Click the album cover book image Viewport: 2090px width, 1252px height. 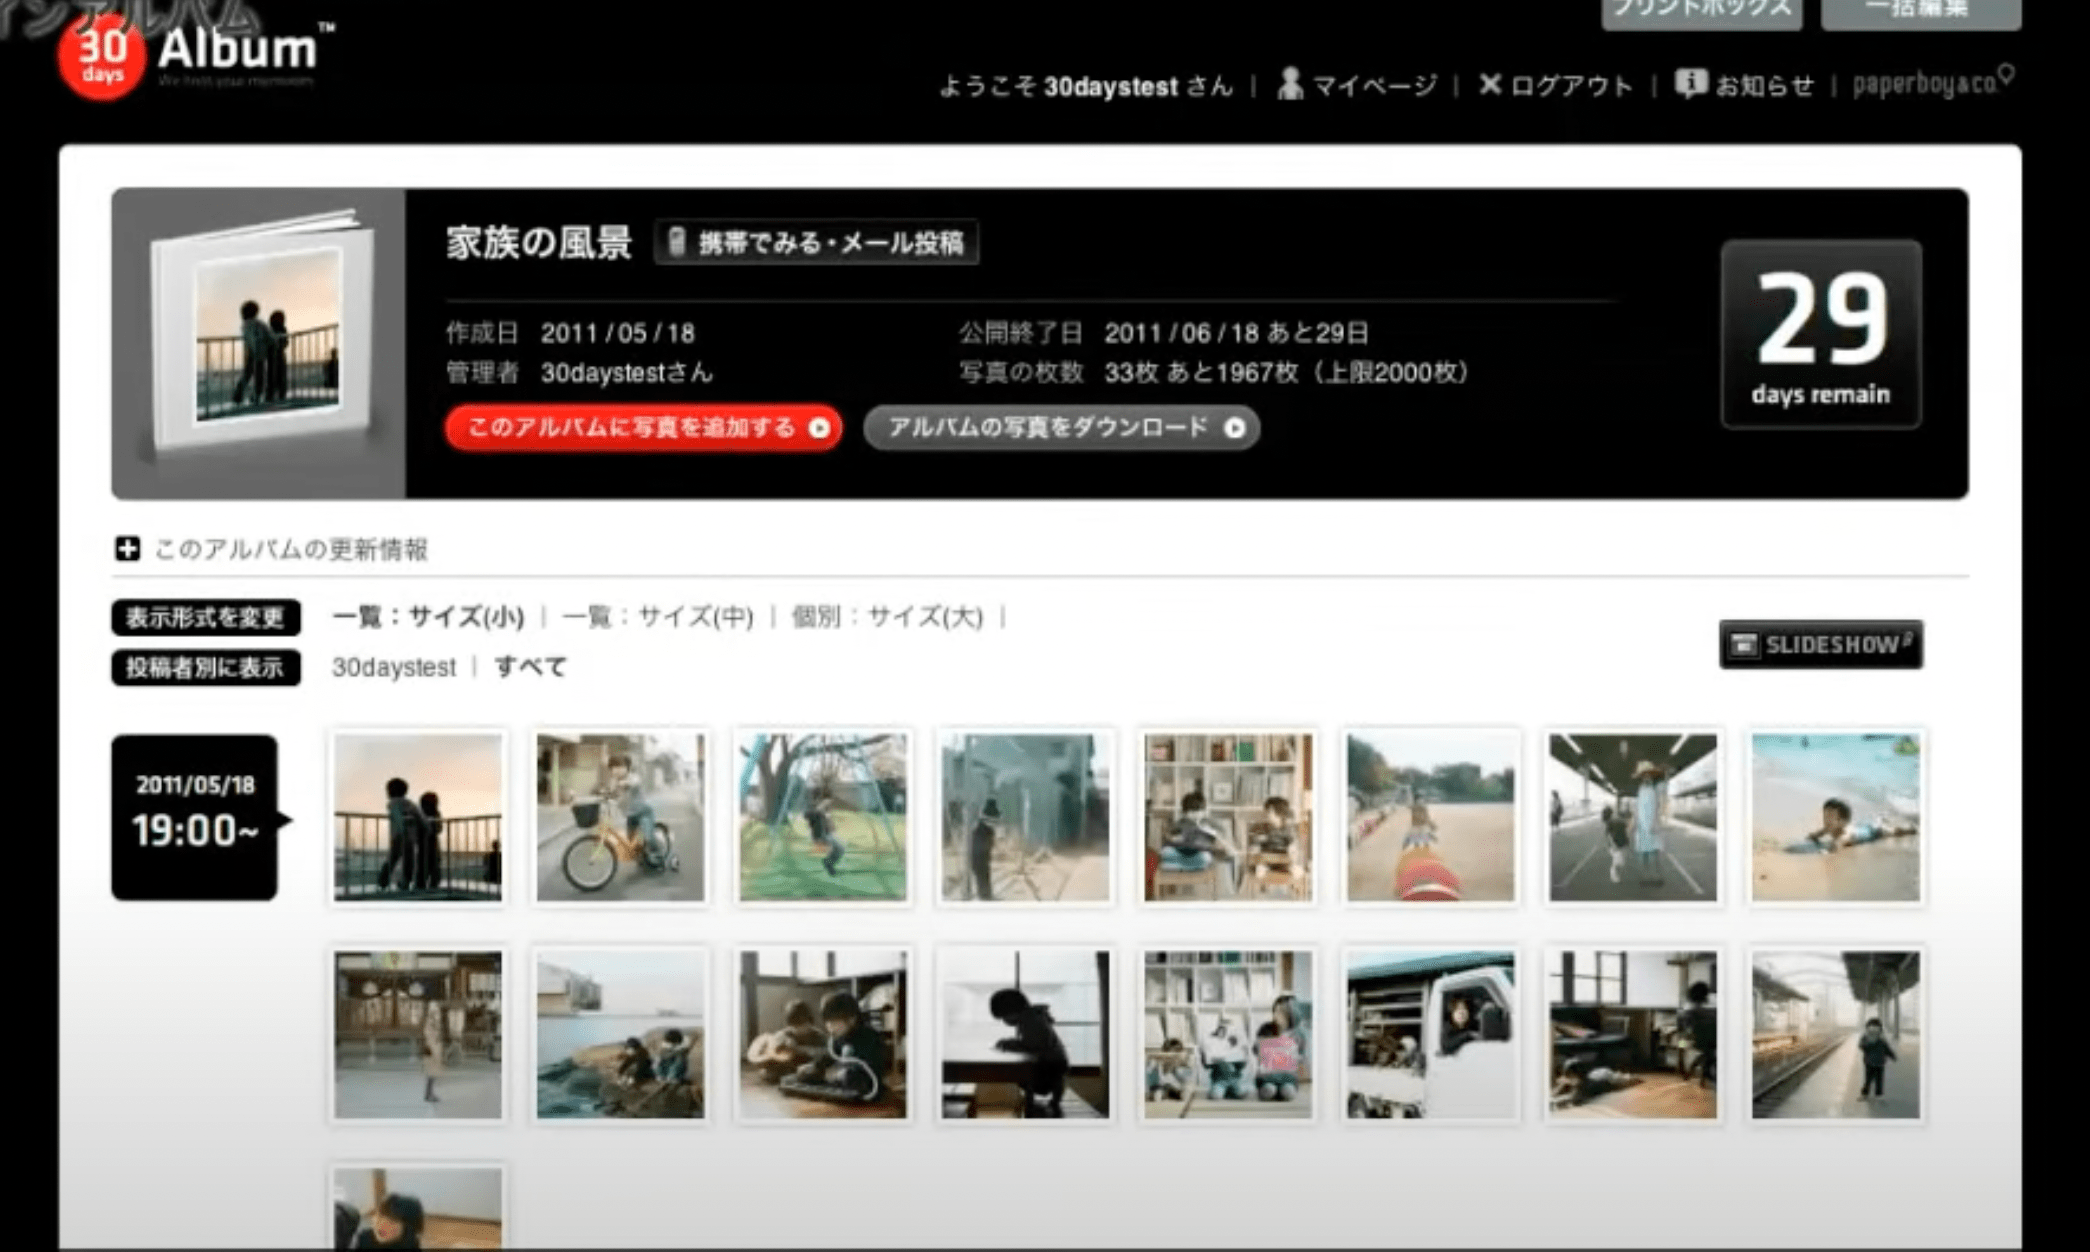[x=260, y=337]
